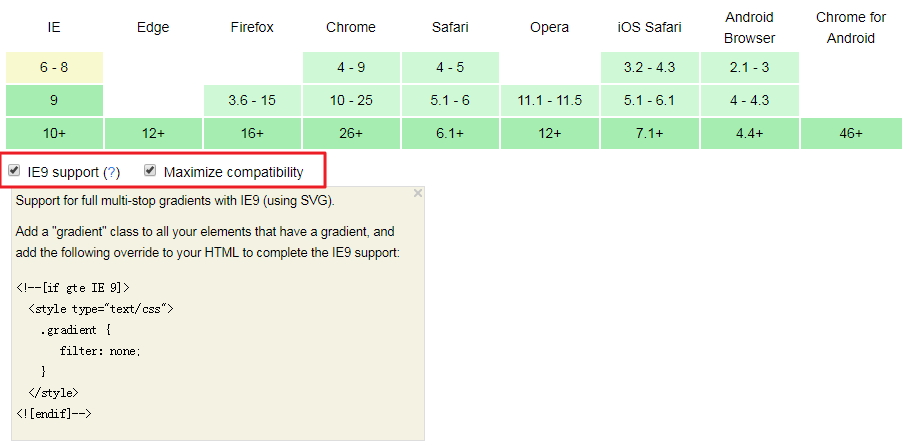Uncheck the IE9 support checkbox
This screenshot has height=447, width=909.
click(x=14, y=170)
